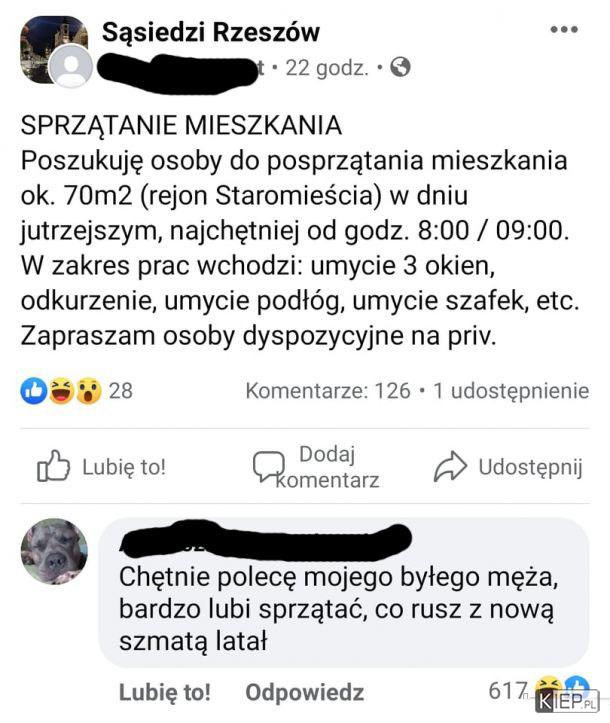Open the 22 godz. post timestamp
Screen dimensions: 610x723
327,68
